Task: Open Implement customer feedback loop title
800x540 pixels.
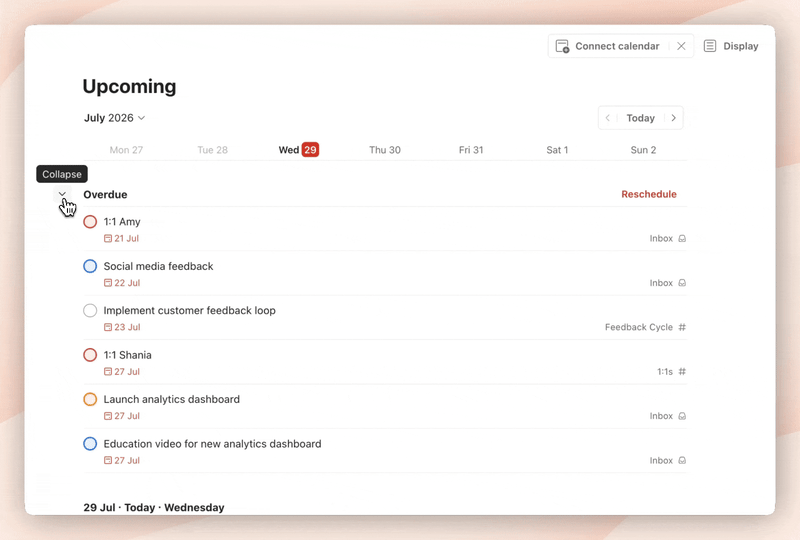Action: pos(189,310)
